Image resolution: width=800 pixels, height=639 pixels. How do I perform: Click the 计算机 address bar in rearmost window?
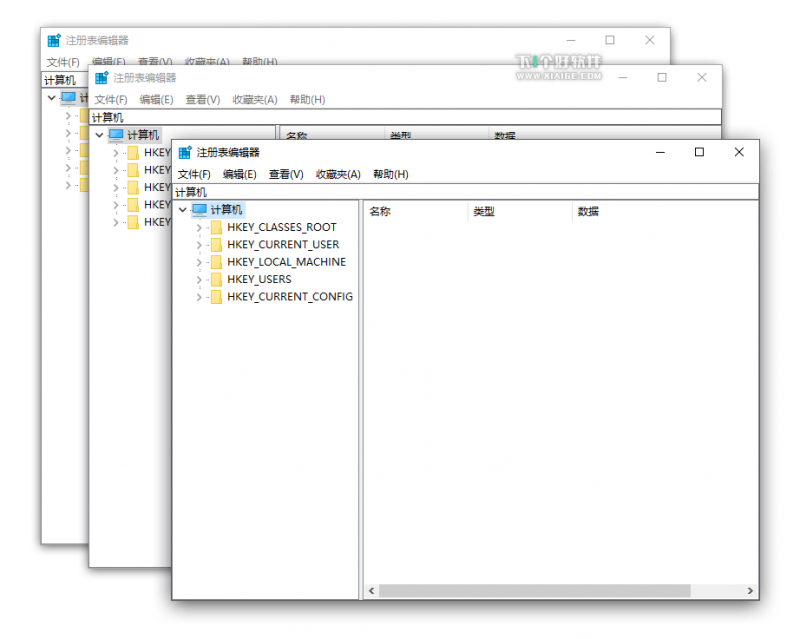[x=65, y=80]
